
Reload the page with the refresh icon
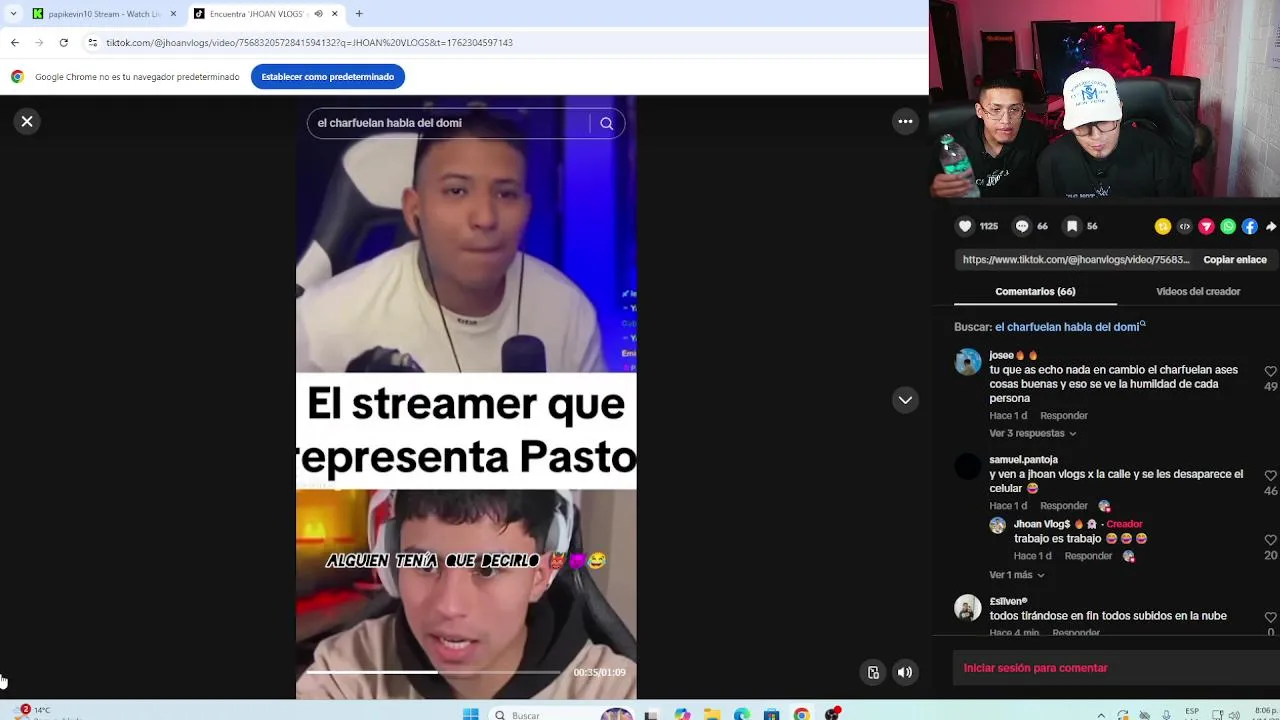(x=63, y=43)
